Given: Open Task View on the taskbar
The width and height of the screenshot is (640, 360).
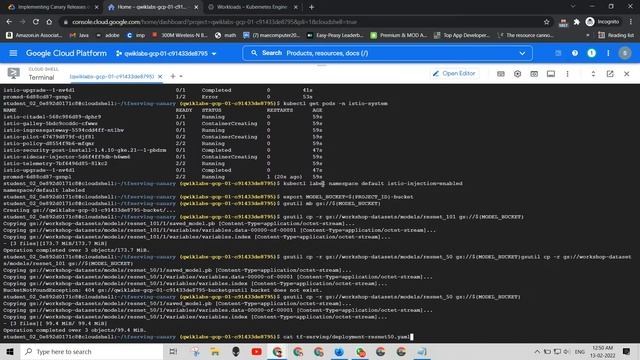Looking at the screenshot, I should point(173,351).
